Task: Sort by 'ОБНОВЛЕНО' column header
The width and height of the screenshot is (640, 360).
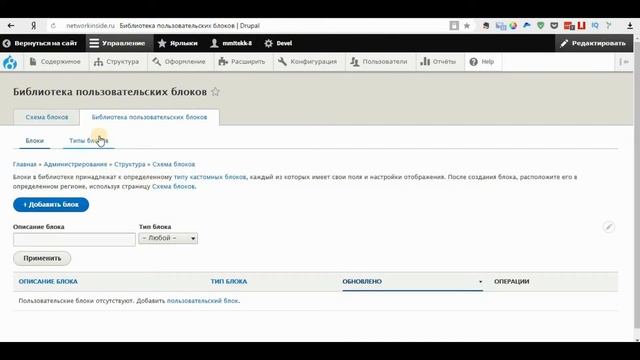Action: [x=362, y=282]
